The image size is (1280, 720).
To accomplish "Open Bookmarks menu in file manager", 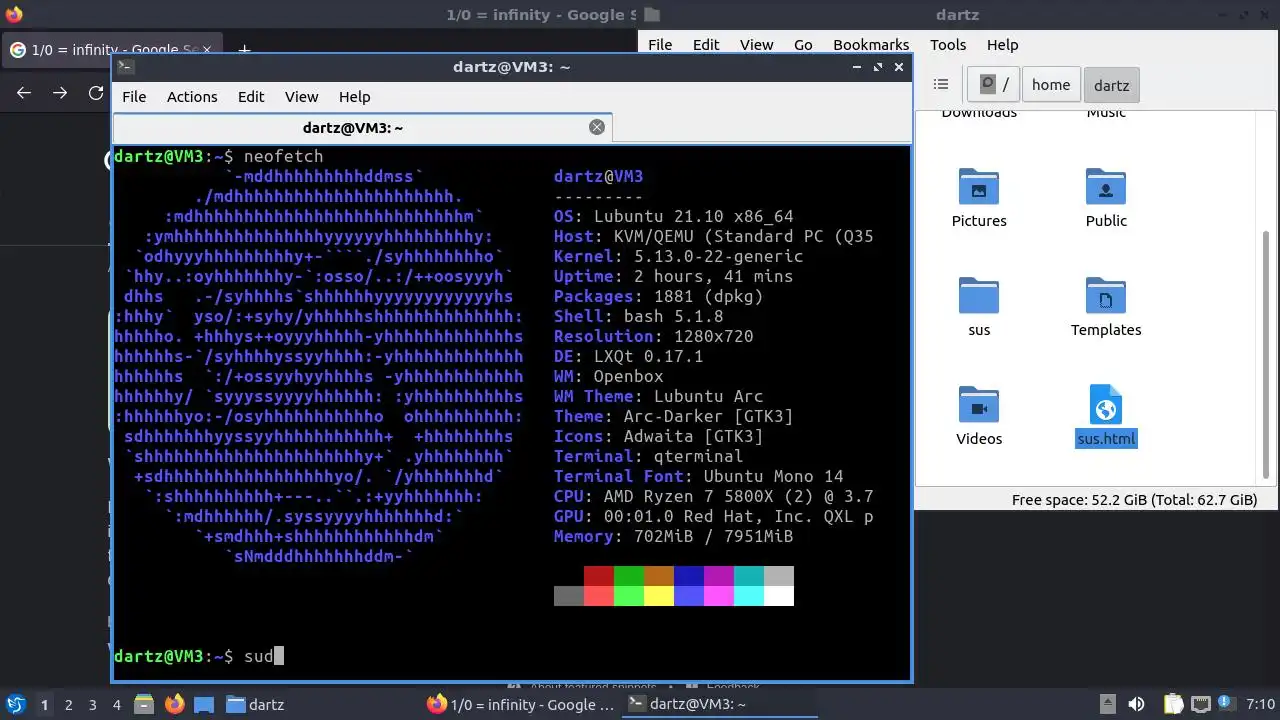I will (x=871, y=45).
